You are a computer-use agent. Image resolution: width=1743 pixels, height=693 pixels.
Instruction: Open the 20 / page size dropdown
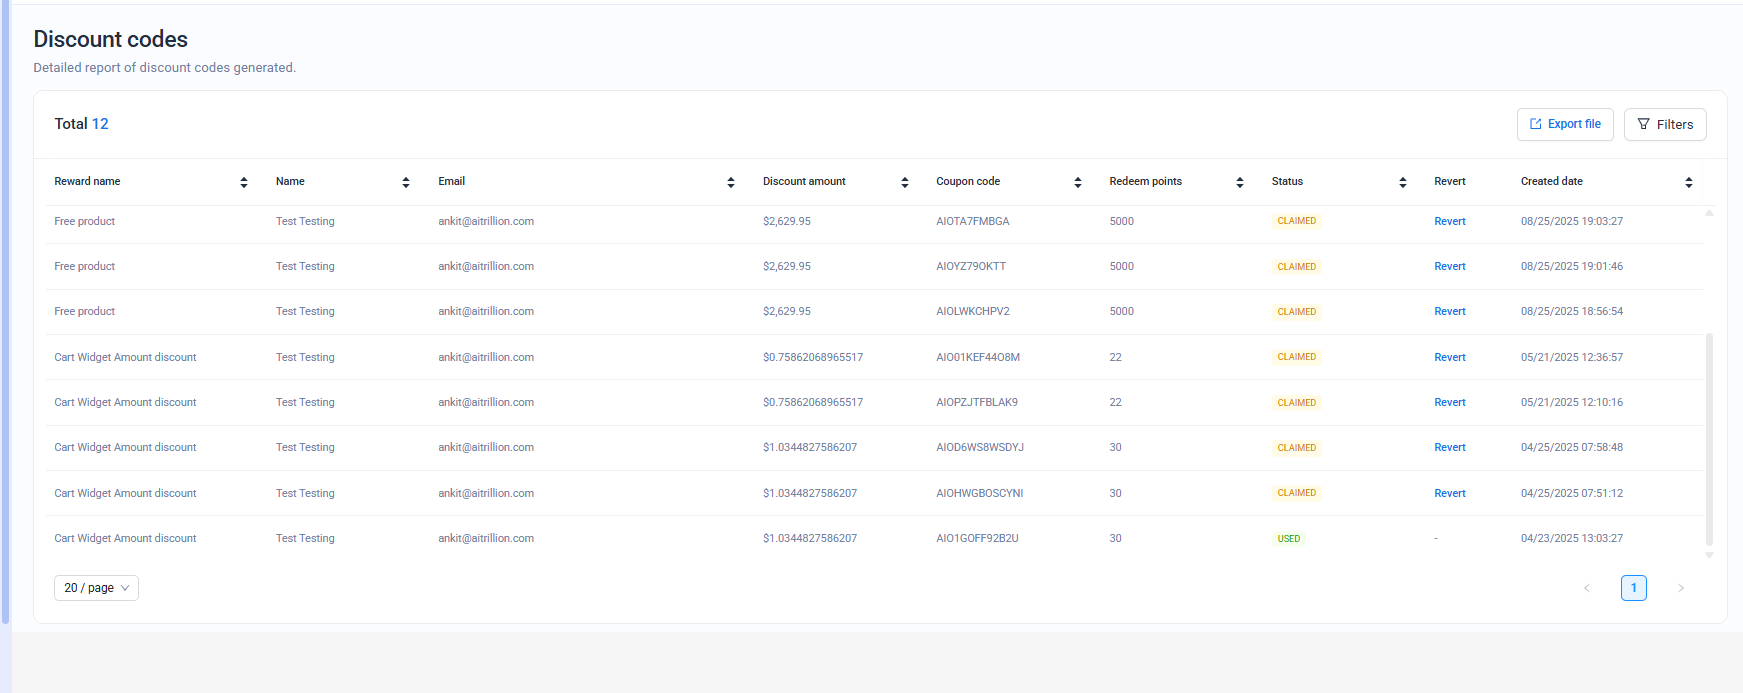[96, 588]
